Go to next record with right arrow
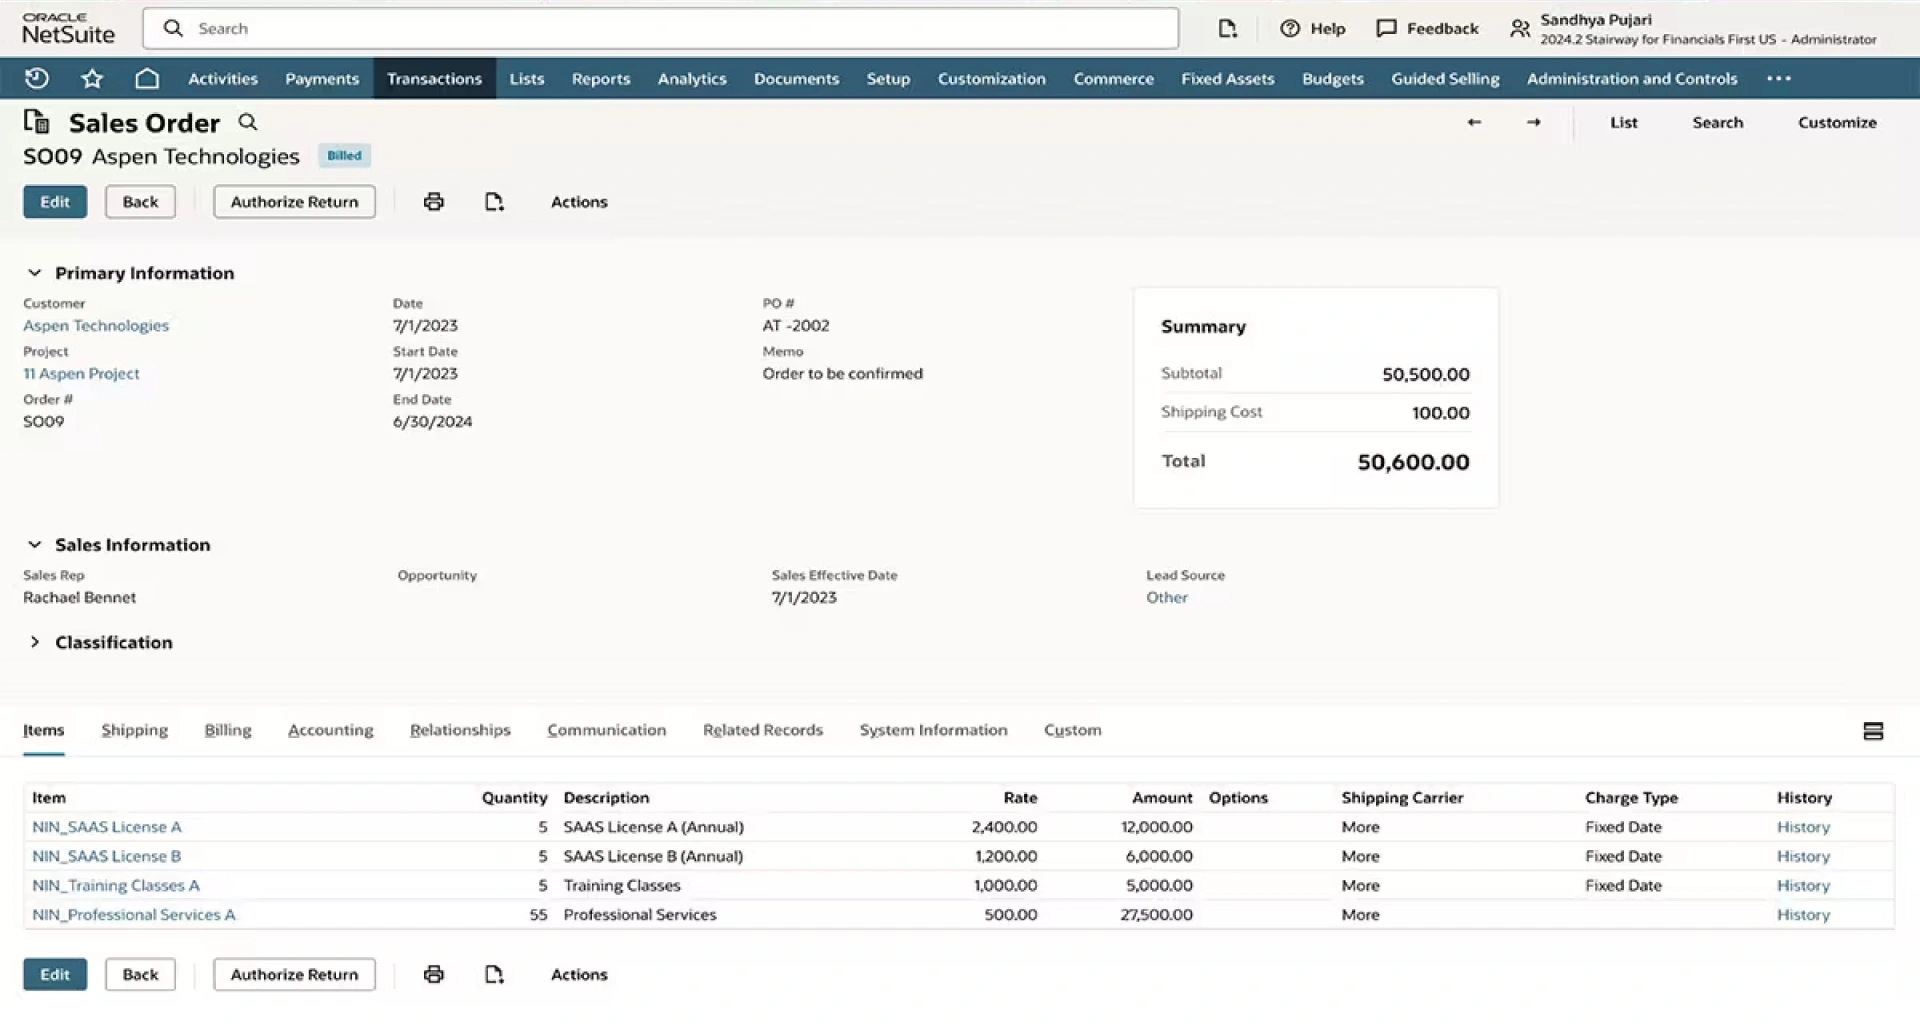This screenshot has width=1920, height=1031. (1534, 122)
